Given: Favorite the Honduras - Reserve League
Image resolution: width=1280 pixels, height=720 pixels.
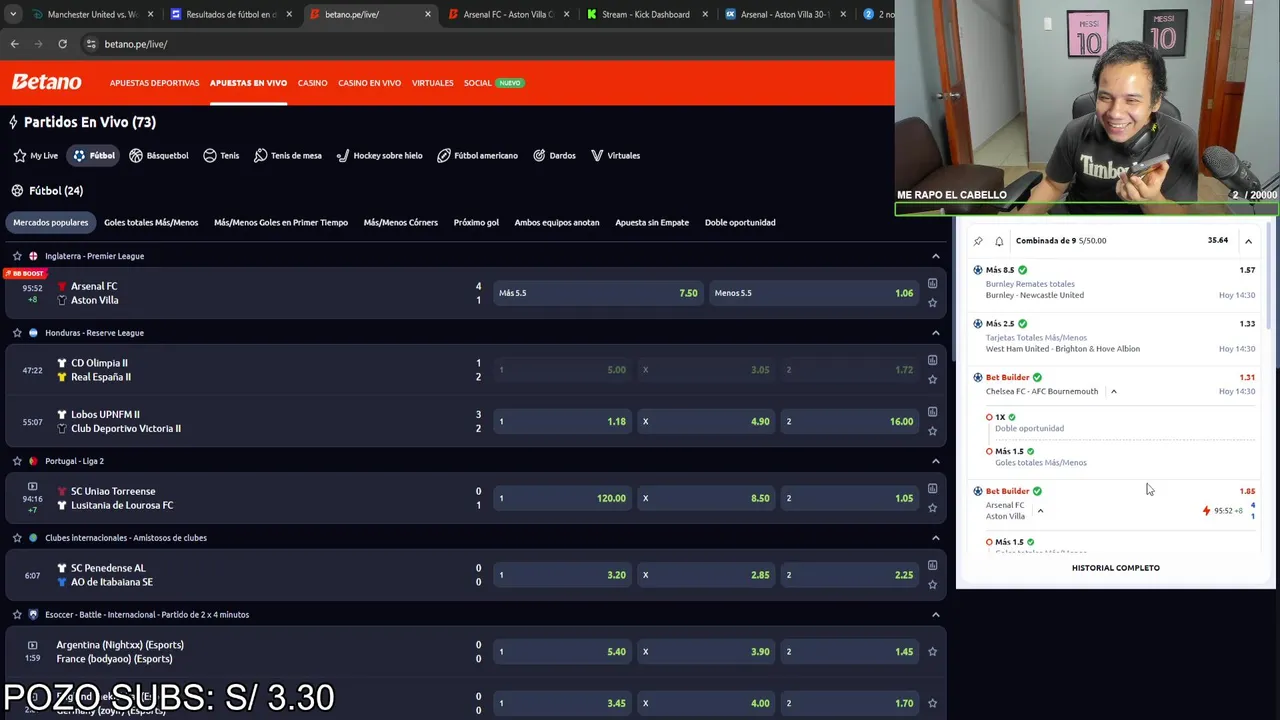Looking at the screenshot, I should pos(17,333).
